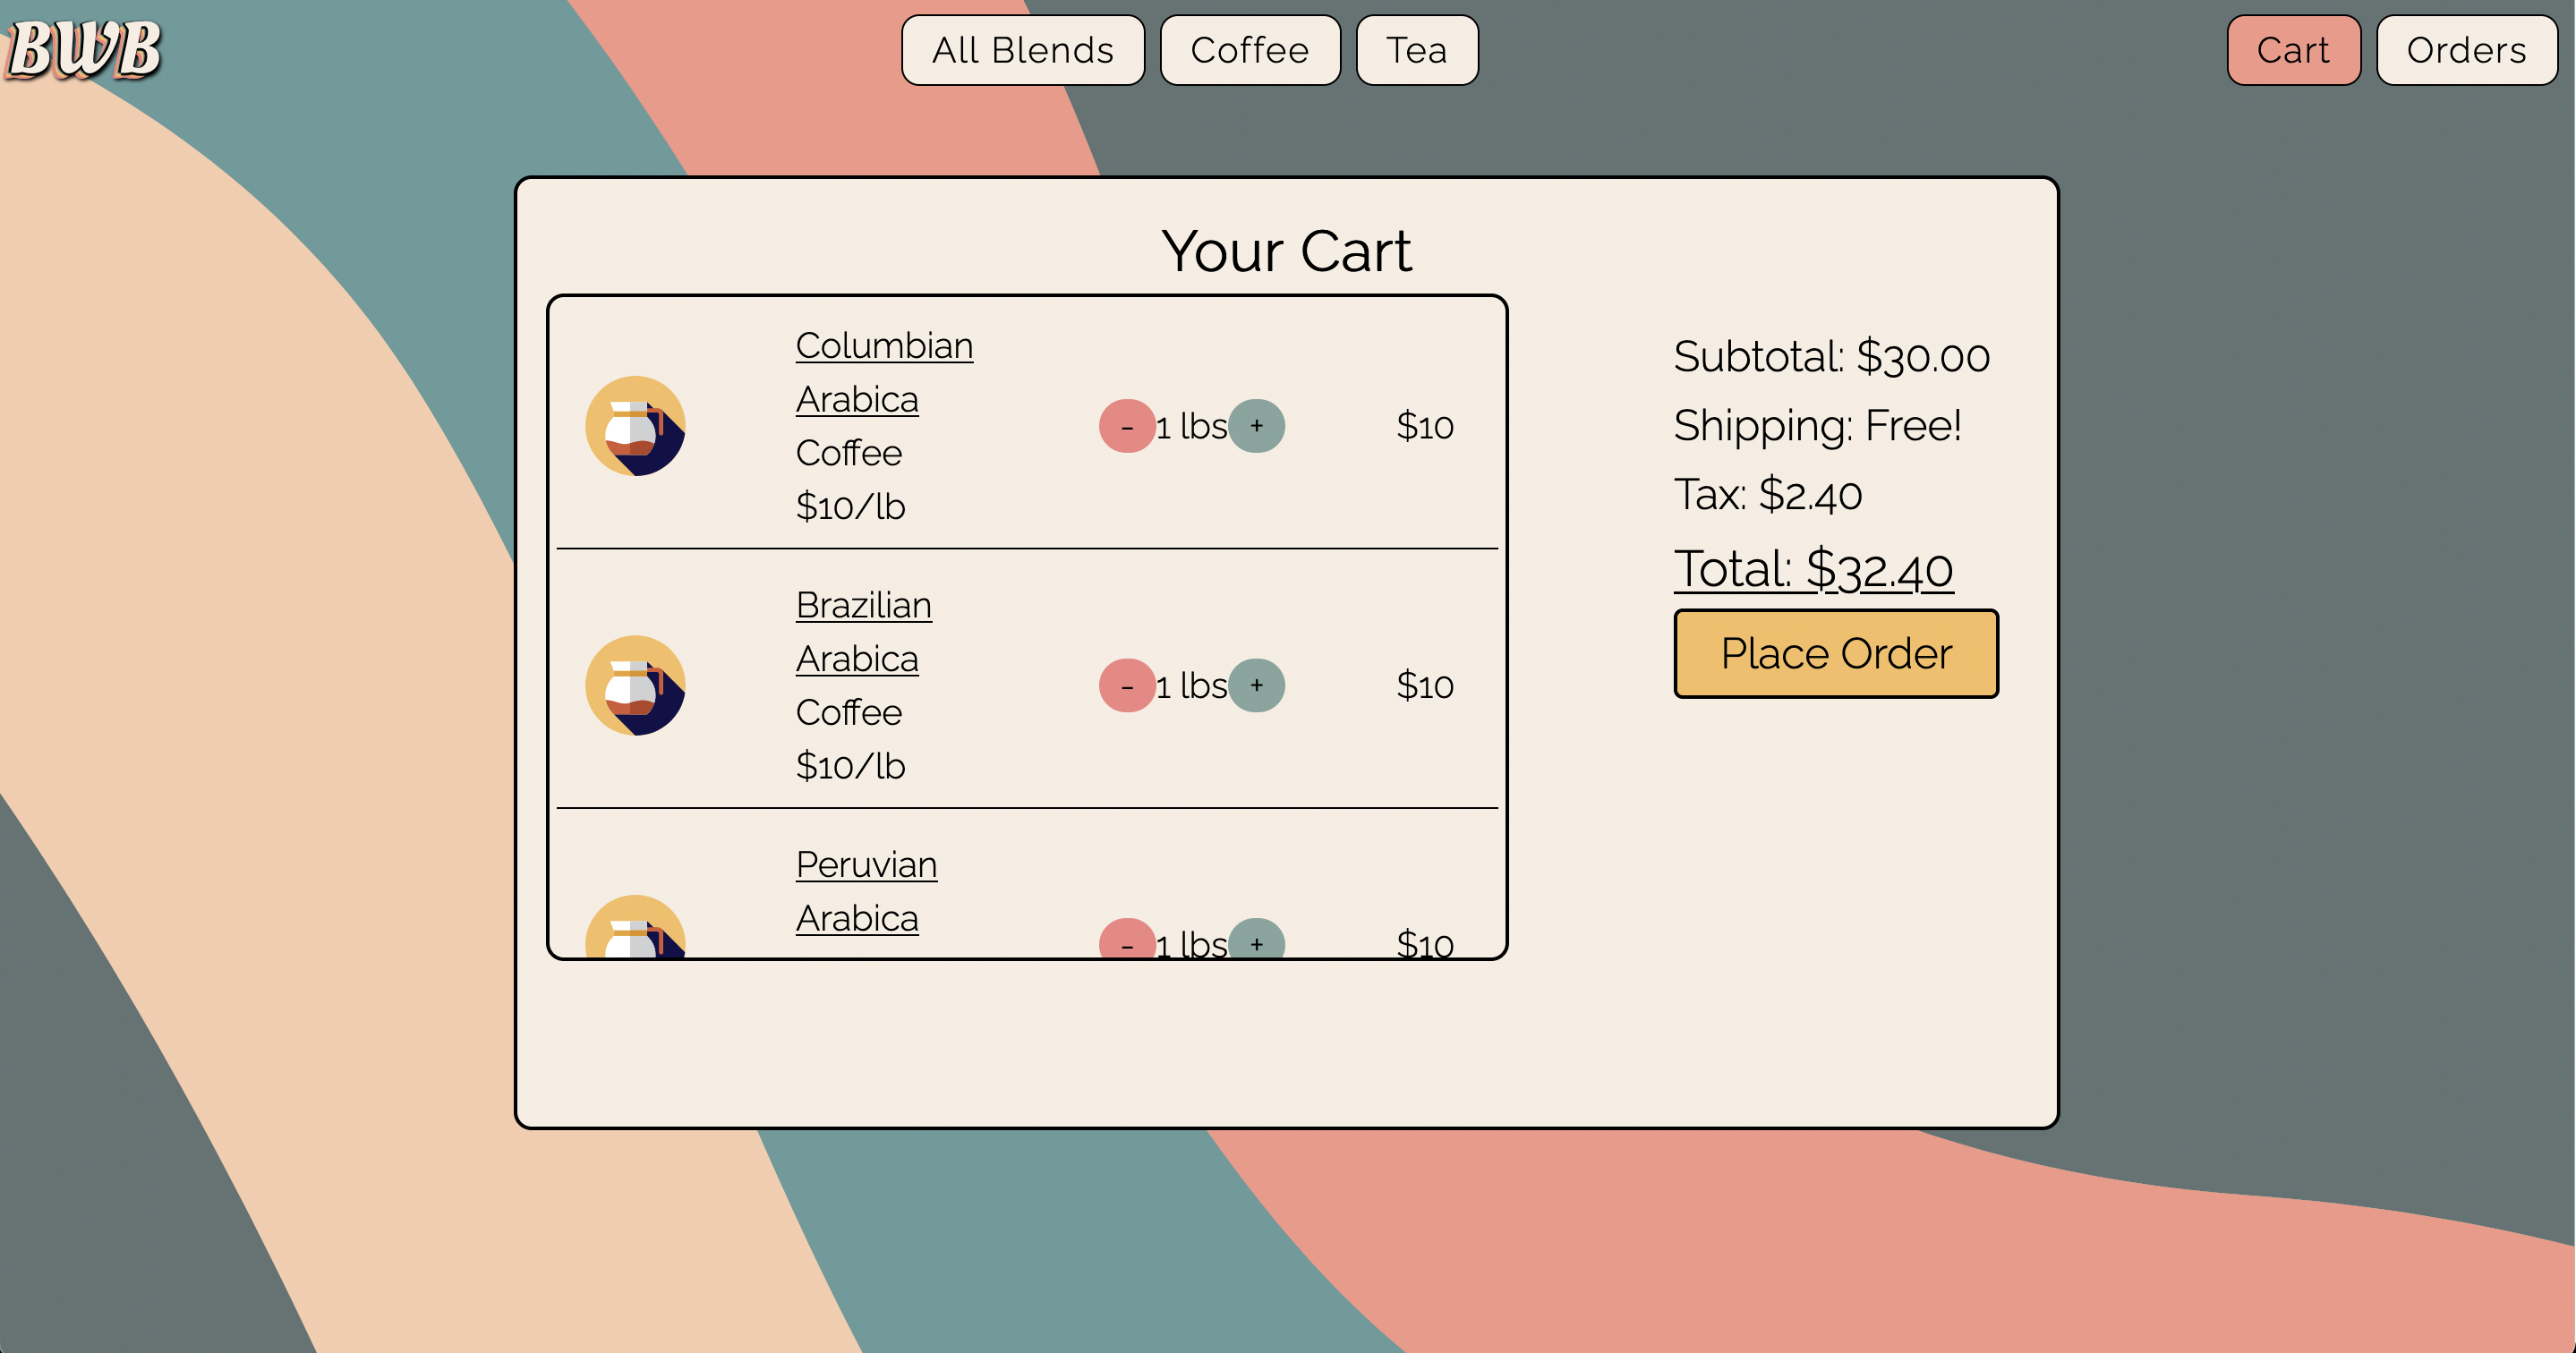The height and width of the screenshot is (1353, 2576).
Task: Click the Your Cart heading
Action: point(1286,250)
